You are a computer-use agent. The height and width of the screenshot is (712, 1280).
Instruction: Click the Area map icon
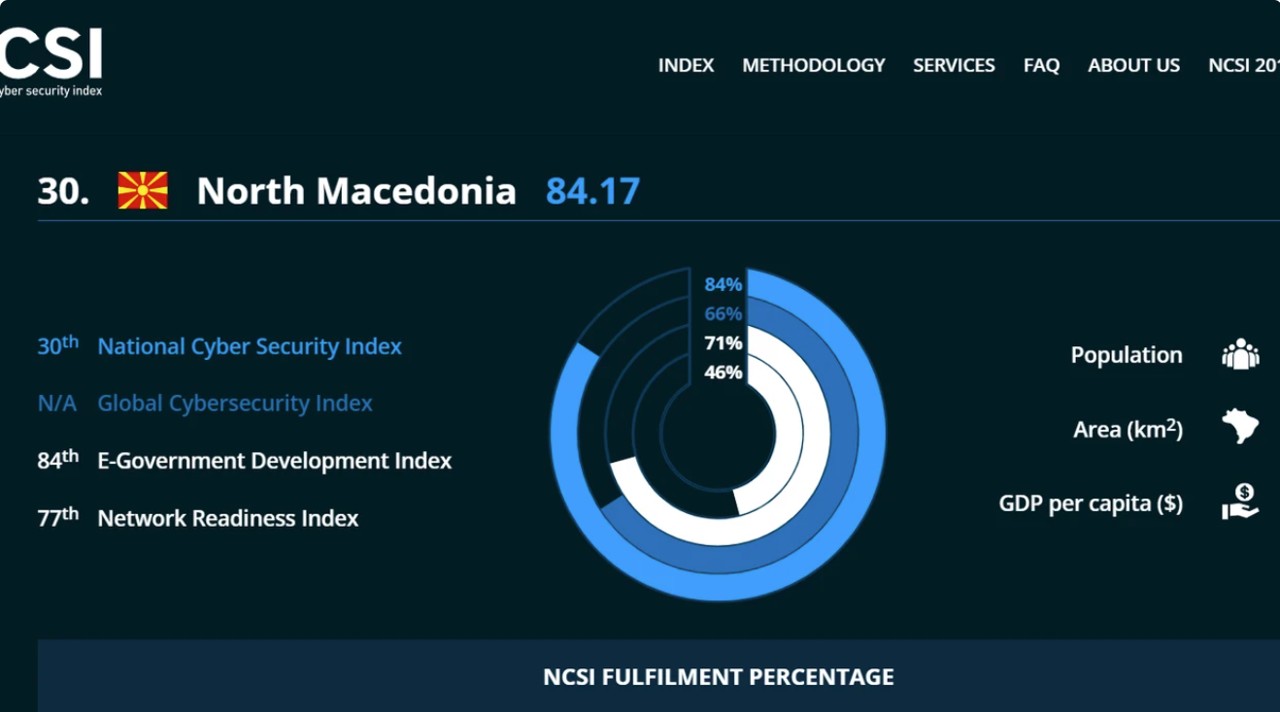click(x=1240, y=427)
